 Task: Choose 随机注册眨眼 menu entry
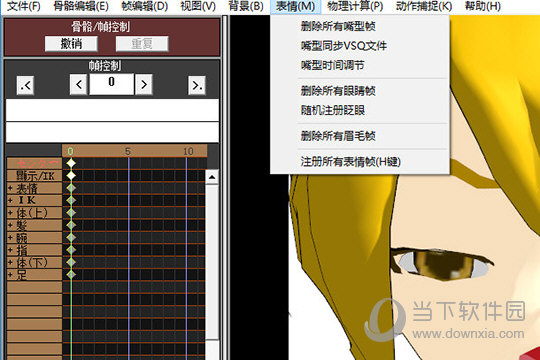pos(360,110)
